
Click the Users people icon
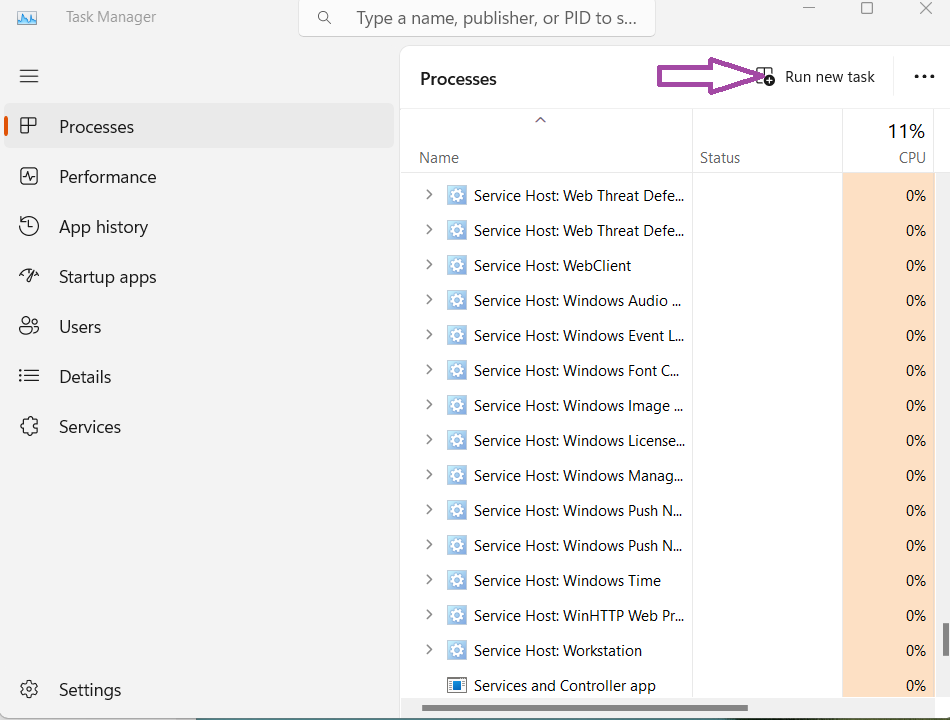[x=29, y=327]
